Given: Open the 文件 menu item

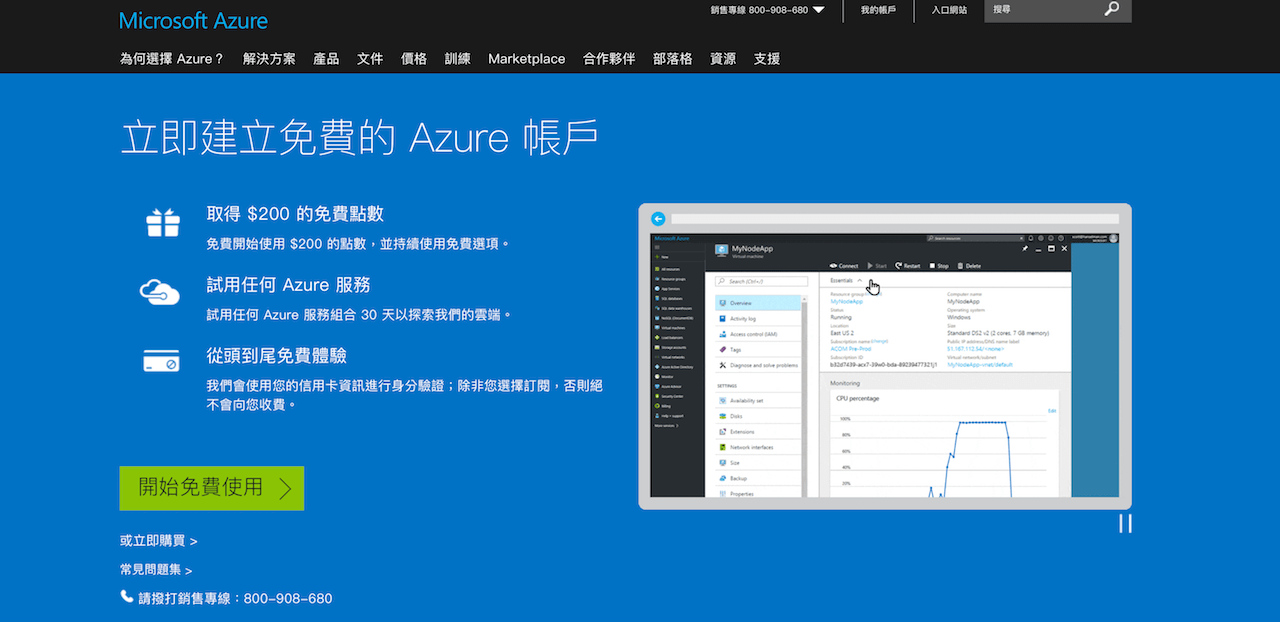Looking at the screenshot, I should 370,59.
